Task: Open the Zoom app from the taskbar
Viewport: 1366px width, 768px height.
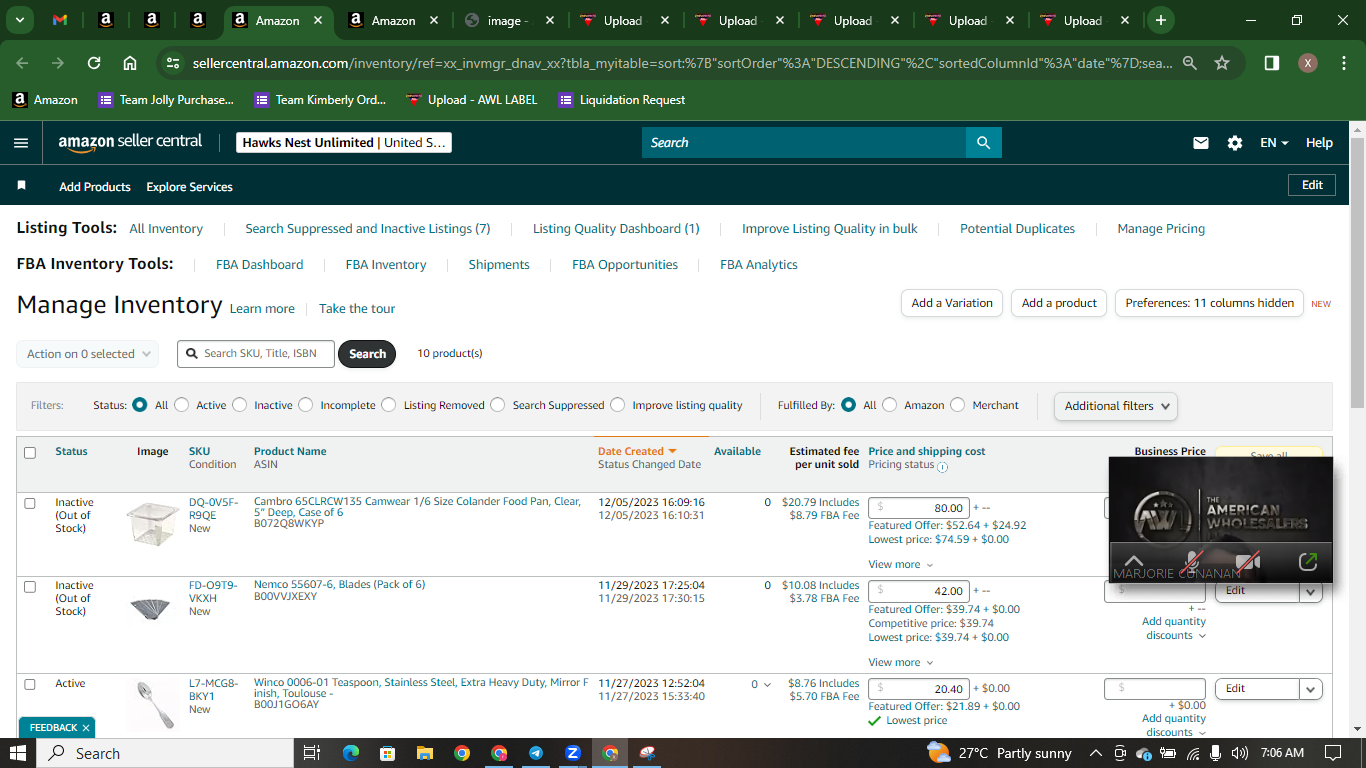Action: [x=573, y=753]
